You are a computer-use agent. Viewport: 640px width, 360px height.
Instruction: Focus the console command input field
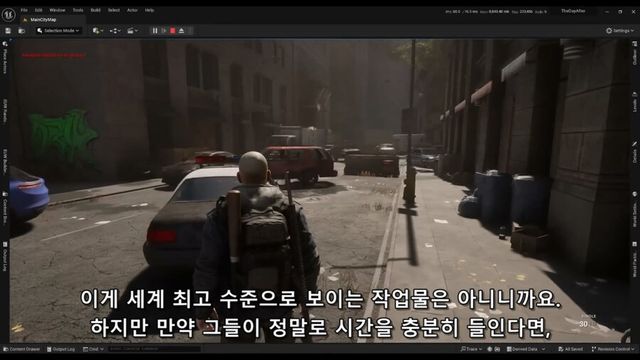[154, 349]
